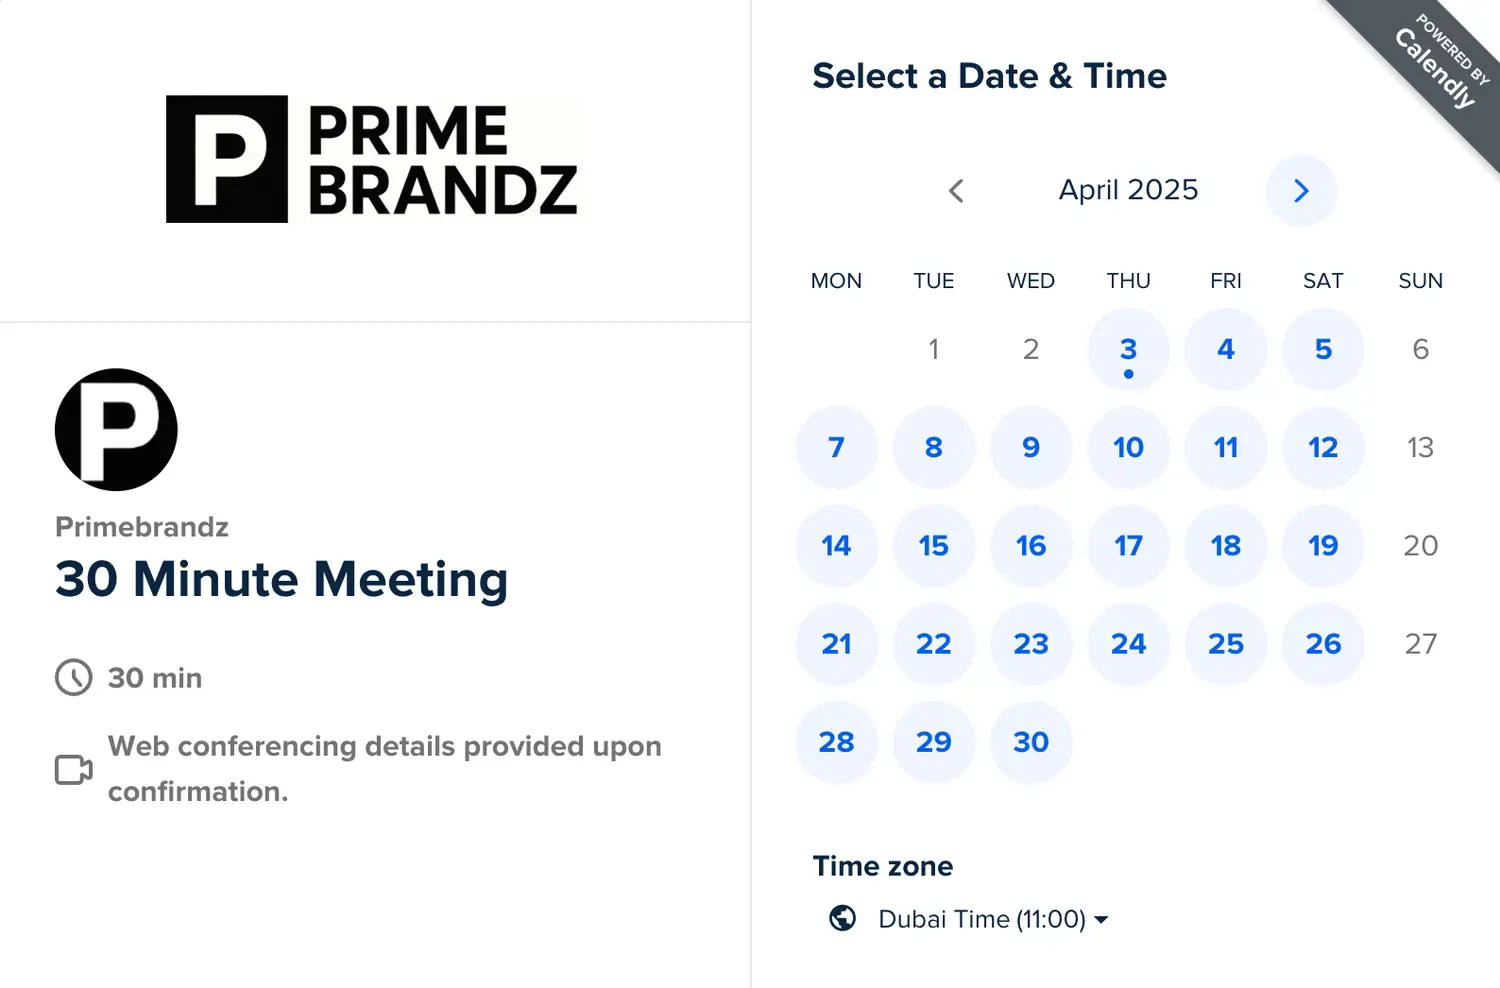
Task: Pick Friday April 4
Action: (1225, 349)
